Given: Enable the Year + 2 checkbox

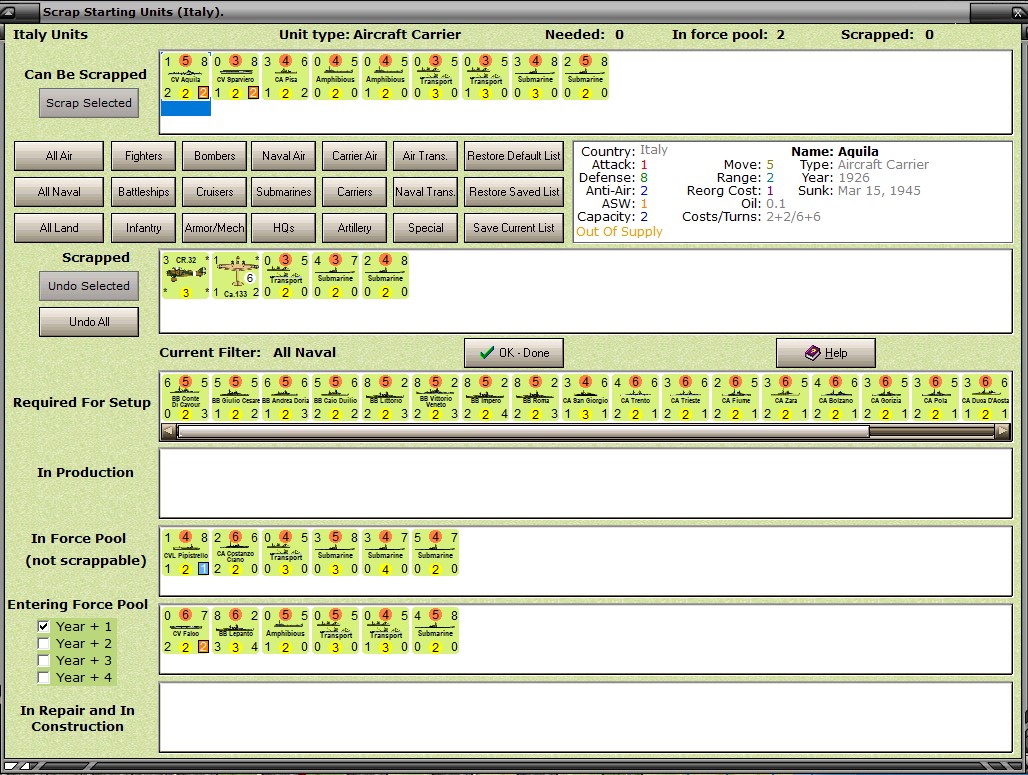Looking at the screenshot, I should 43,643.
